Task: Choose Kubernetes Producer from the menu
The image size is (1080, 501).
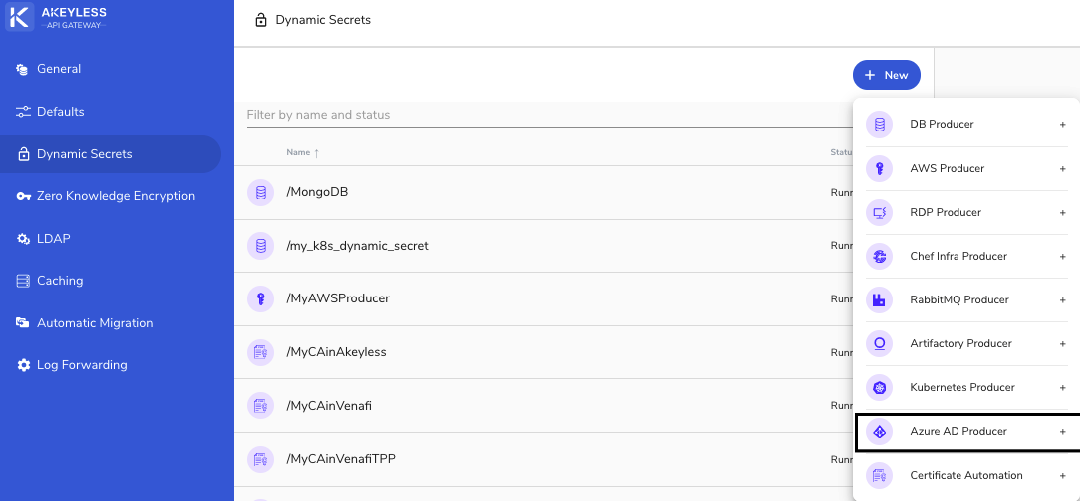Action: tap(967, 387)
